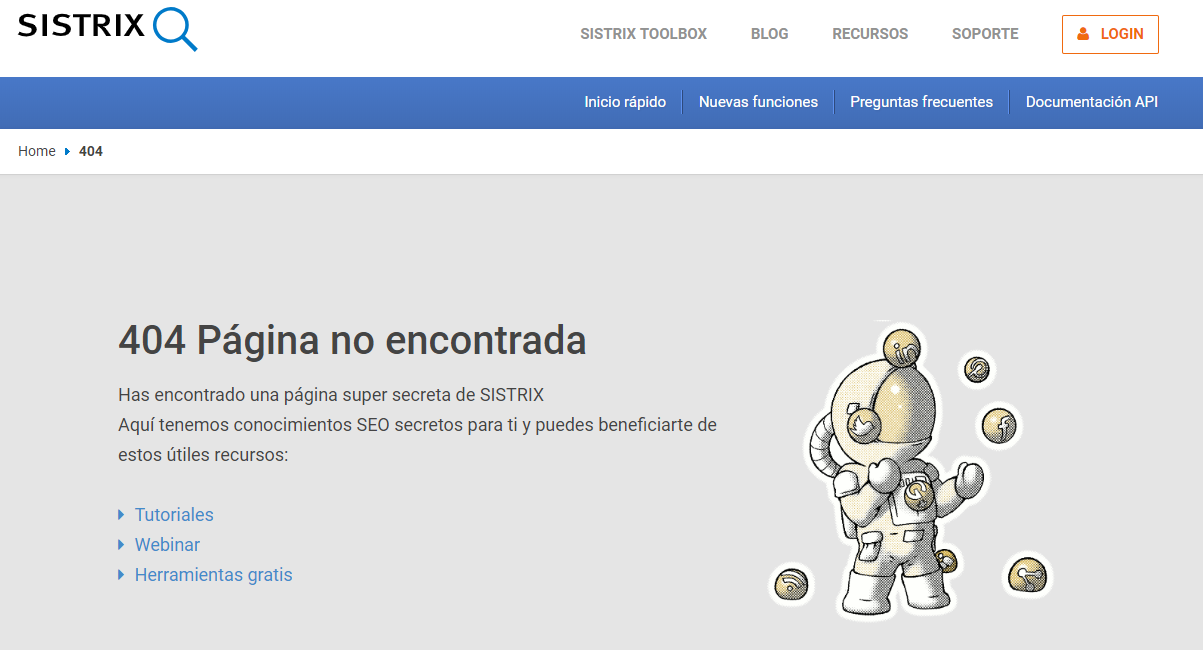Click the Twitter bird ball on helmet
The width and height of the screenshot is (1203, 650).
click(x=862, y=424)
